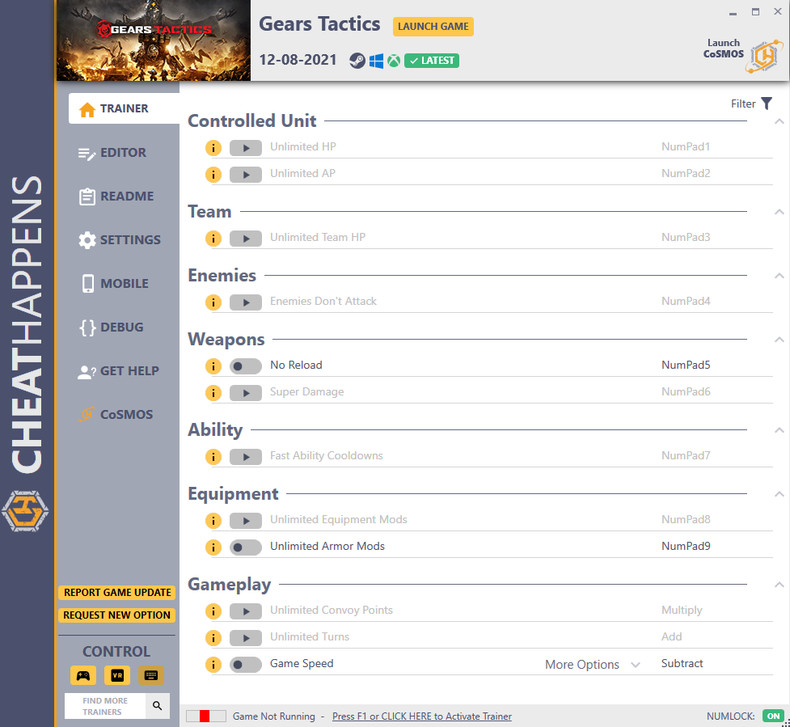790x727 pixels.
Task: Open the CoSMOS sidebar tab
Action: [118, 414]
